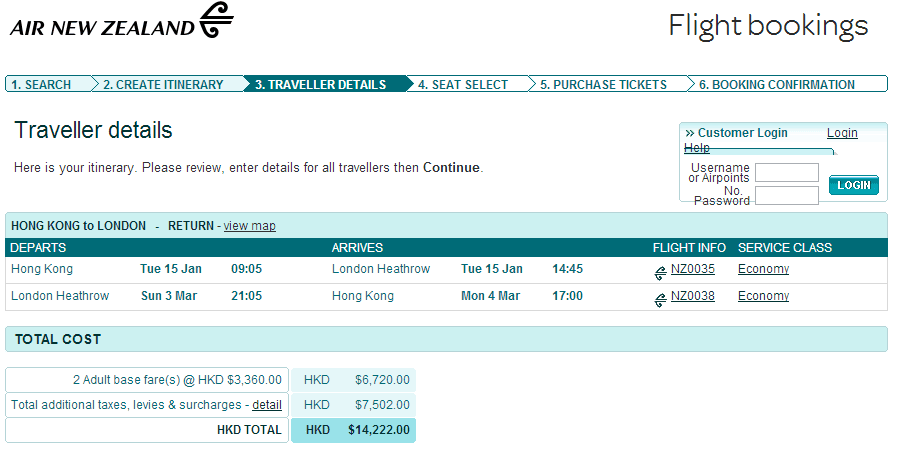The image size is (904, 451).
Task: Click Economy link for the outbound flight
Action: pos(763,269)
